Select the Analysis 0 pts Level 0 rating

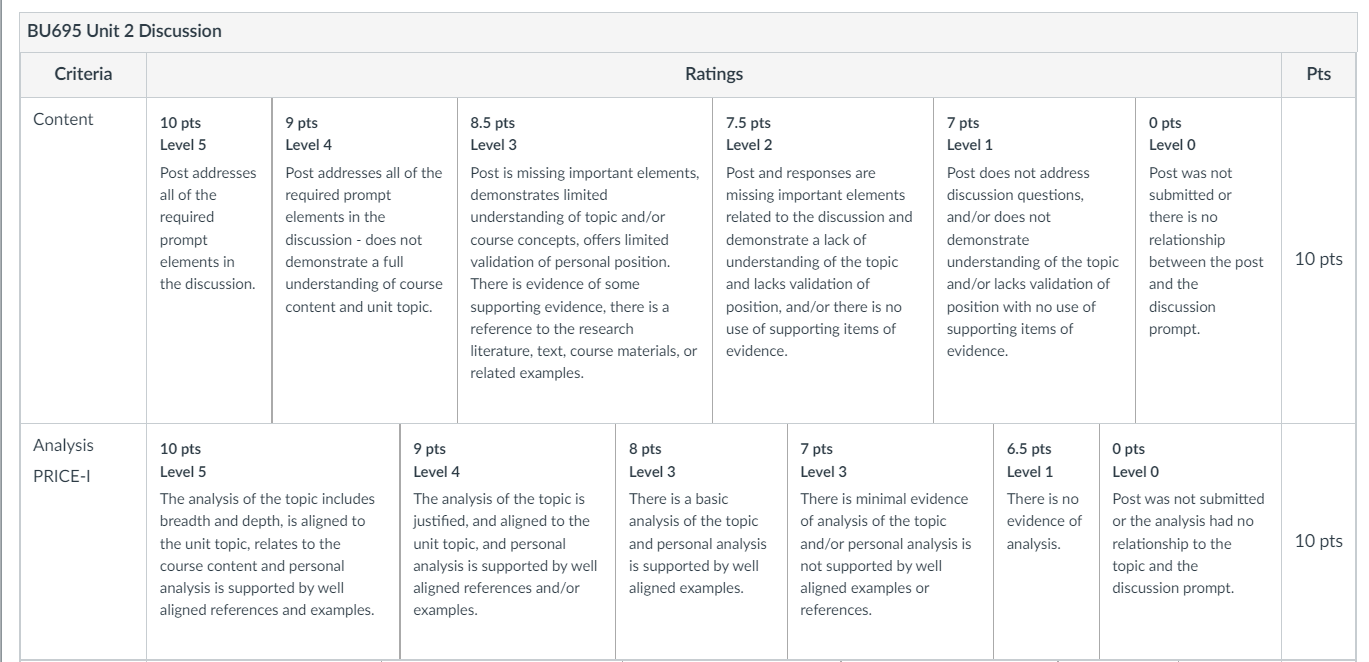click(1190, 541)
